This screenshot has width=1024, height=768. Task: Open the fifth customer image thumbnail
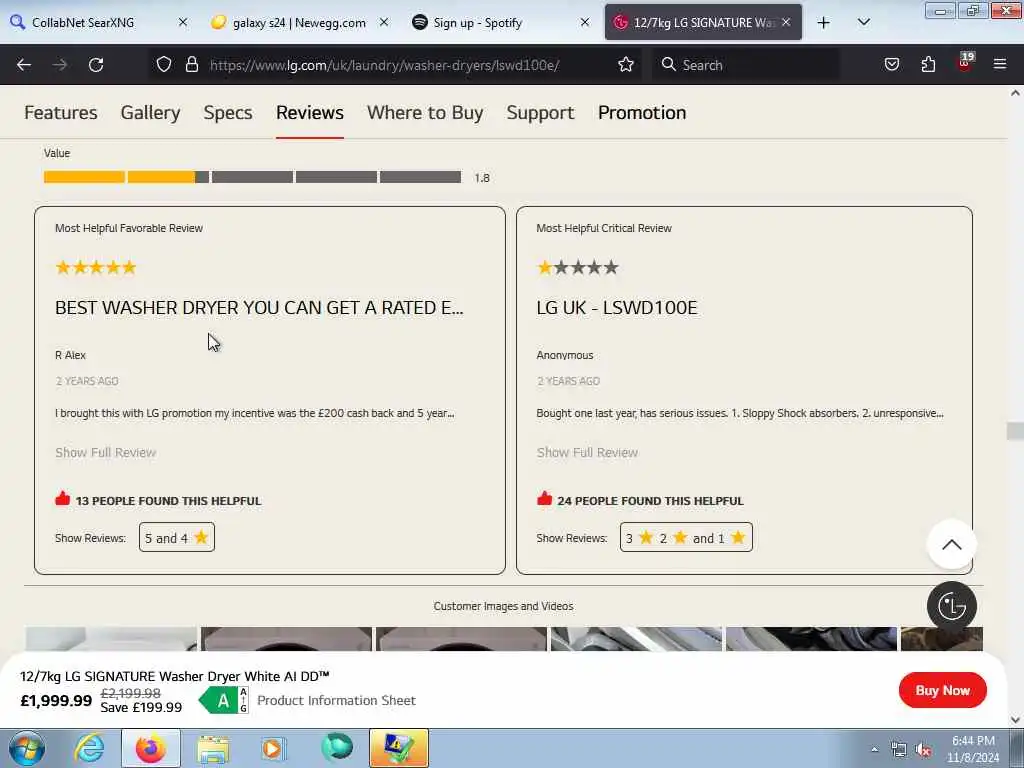(811, 639)
